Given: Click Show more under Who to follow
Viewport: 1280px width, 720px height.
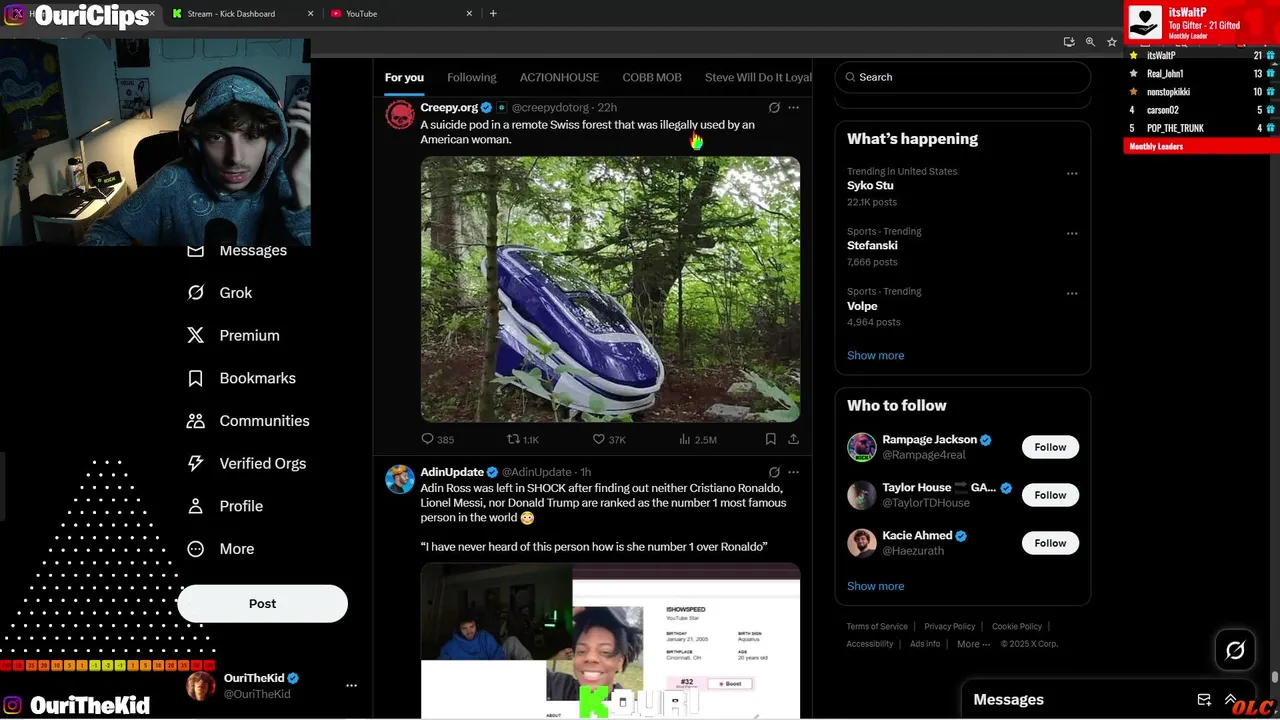Looking at the screenshot, I should click(x=875, y=586).
